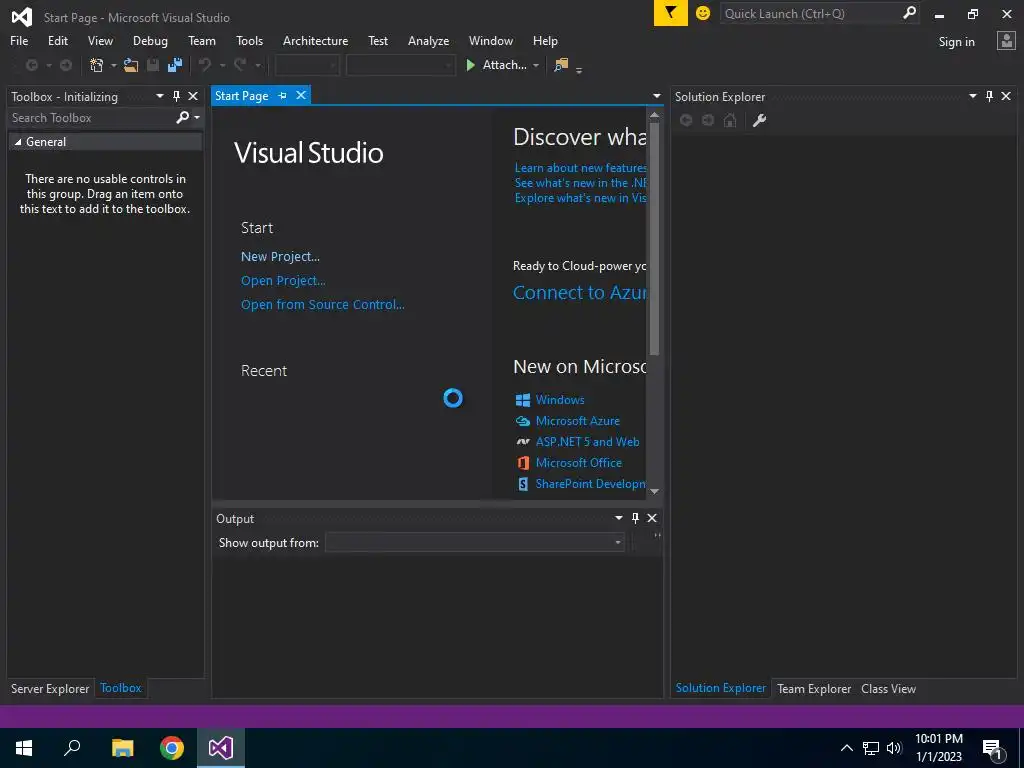The image size is (1024, 768).
Task: Click the Solution Explorer Properties wrench icon
Action: pos(759,120)
